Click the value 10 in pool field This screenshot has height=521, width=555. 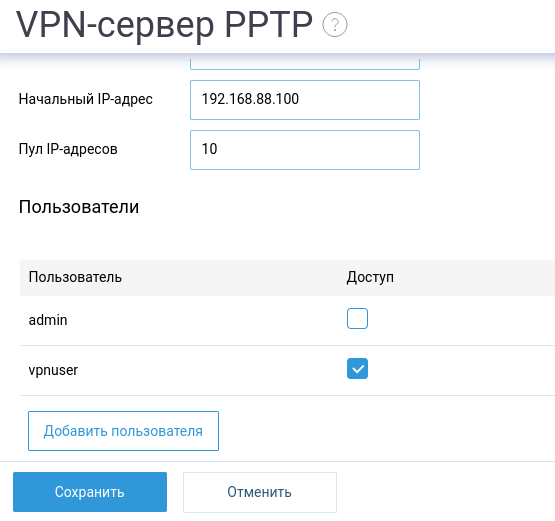pyautogui.click(x=209, y=149)
